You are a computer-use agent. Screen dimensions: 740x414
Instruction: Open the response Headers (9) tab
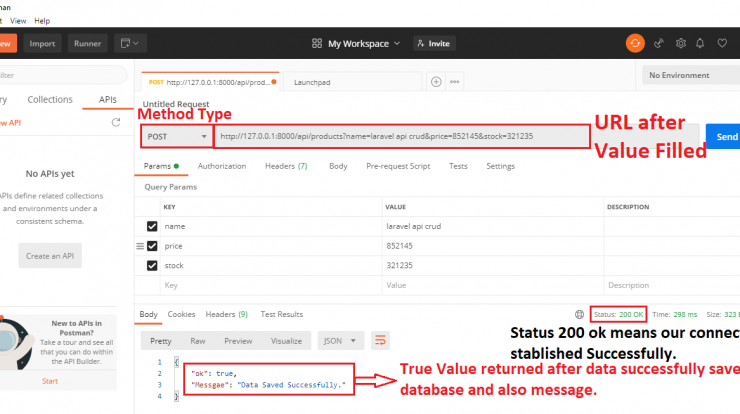[x=227, y=314]
